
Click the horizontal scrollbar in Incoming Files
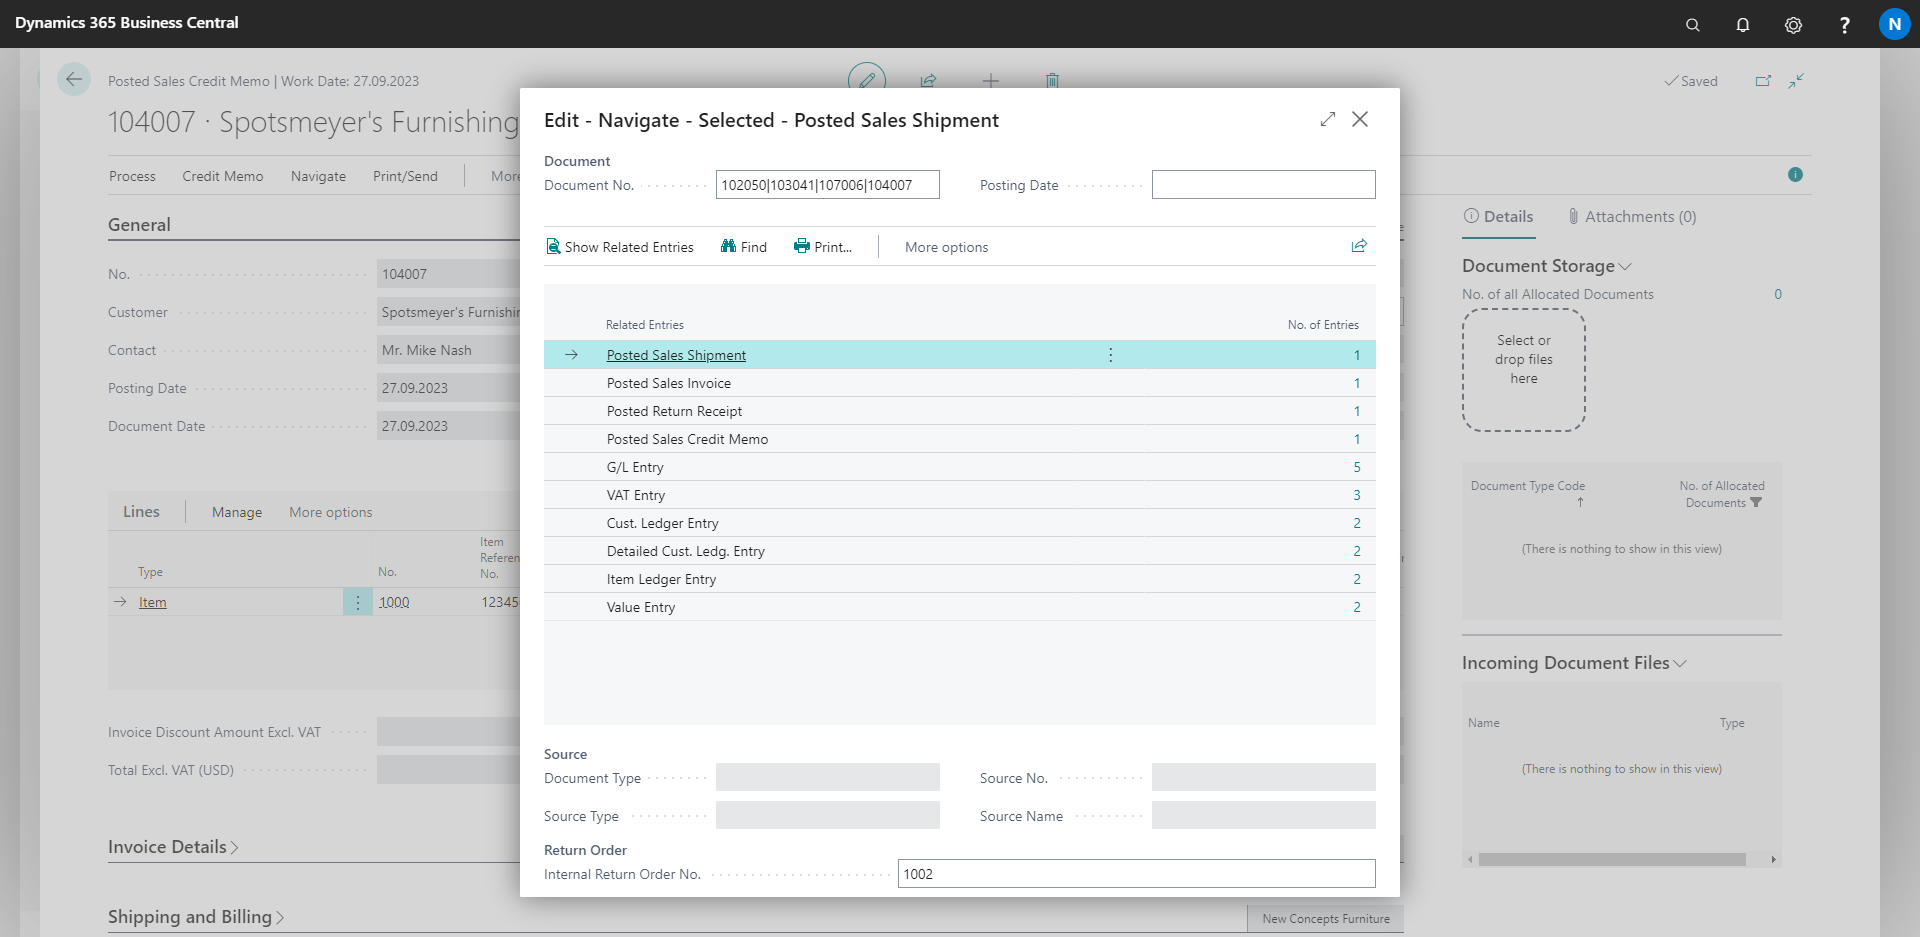[x=1612, y=859]
